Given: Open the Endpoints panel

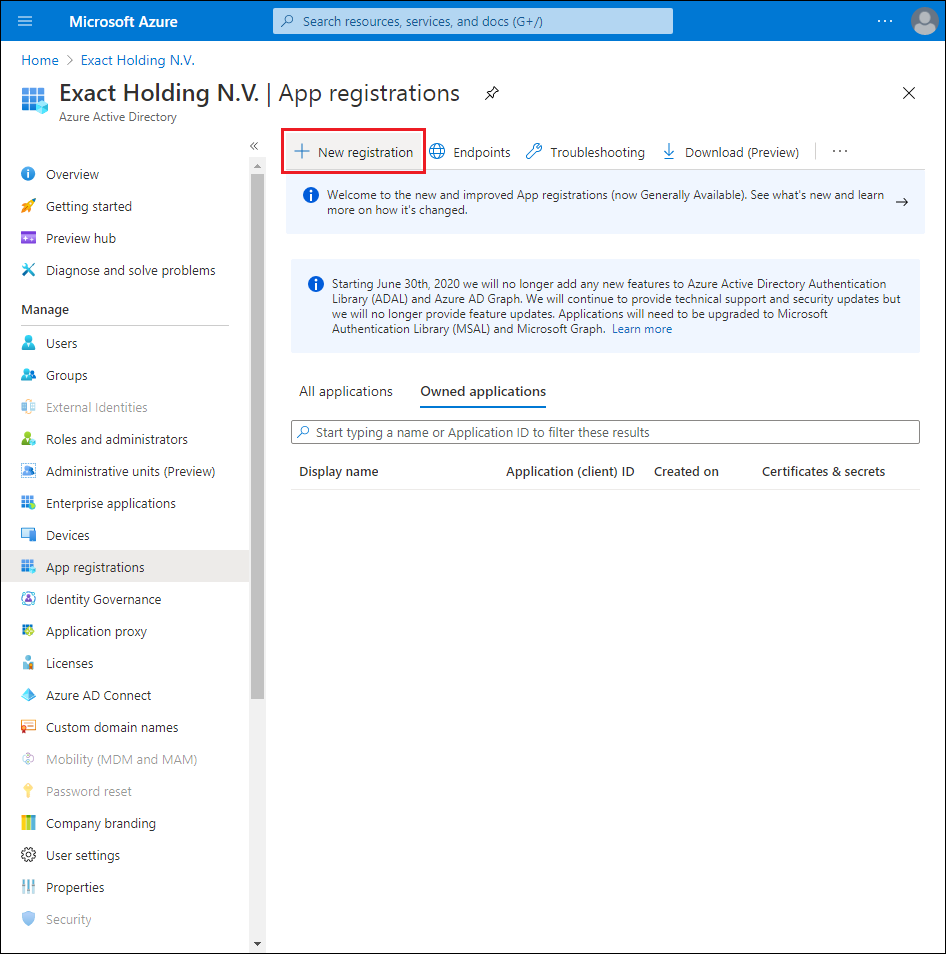Looking at the screenshot, I should (470, 151).
